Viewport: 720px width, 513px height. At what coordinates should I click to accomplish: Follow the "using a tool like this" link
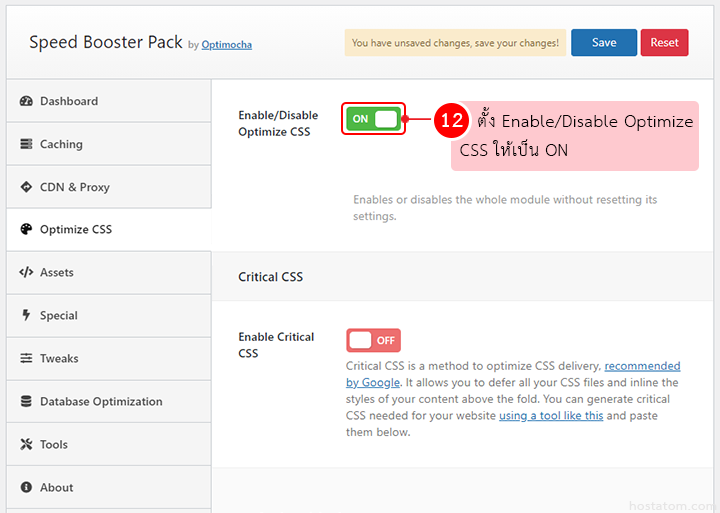point(551,415)
